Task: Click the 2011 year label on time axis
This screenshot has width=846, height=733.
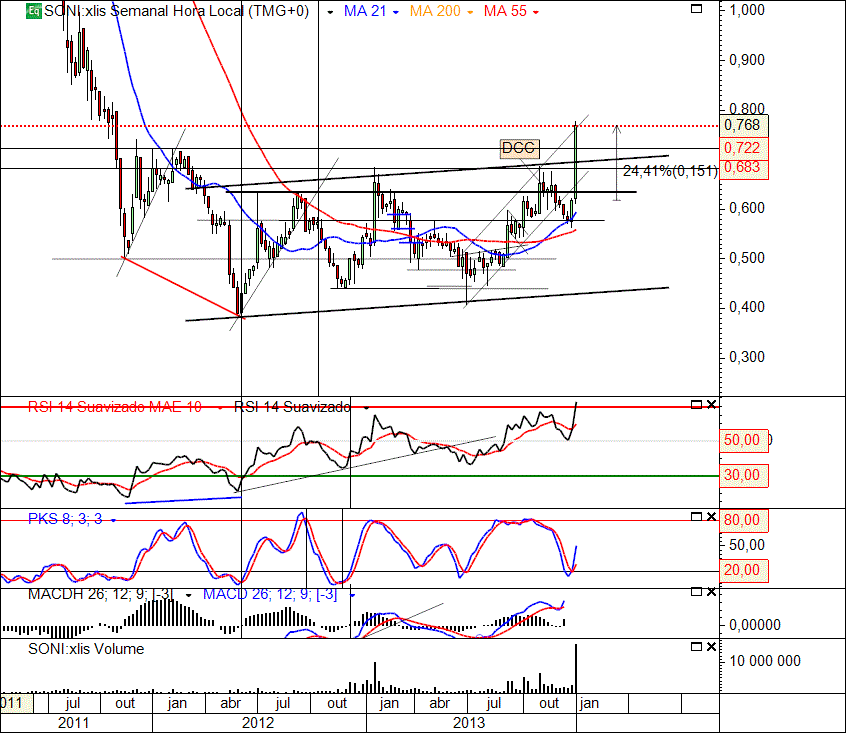Action: [x=73, y=723]
